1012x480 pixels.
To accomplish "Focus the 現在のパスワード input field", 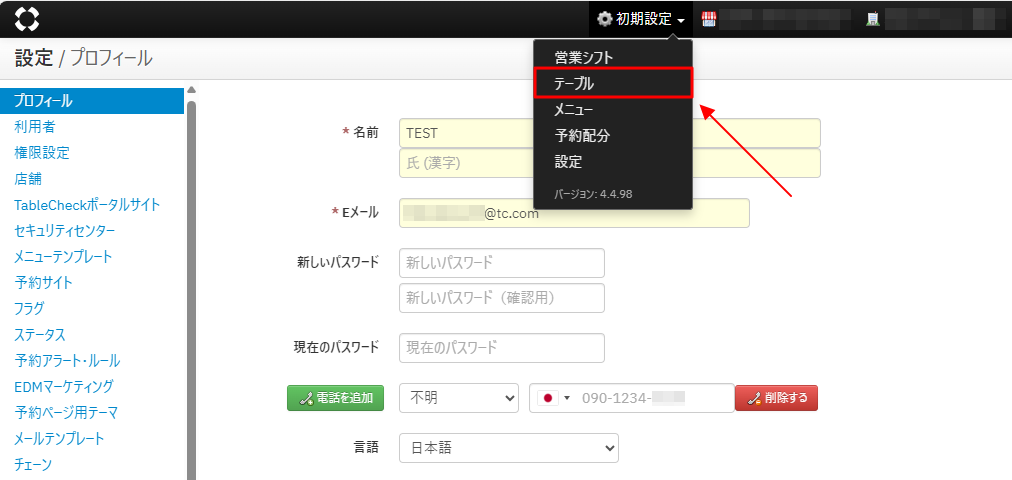I will 501,348.
